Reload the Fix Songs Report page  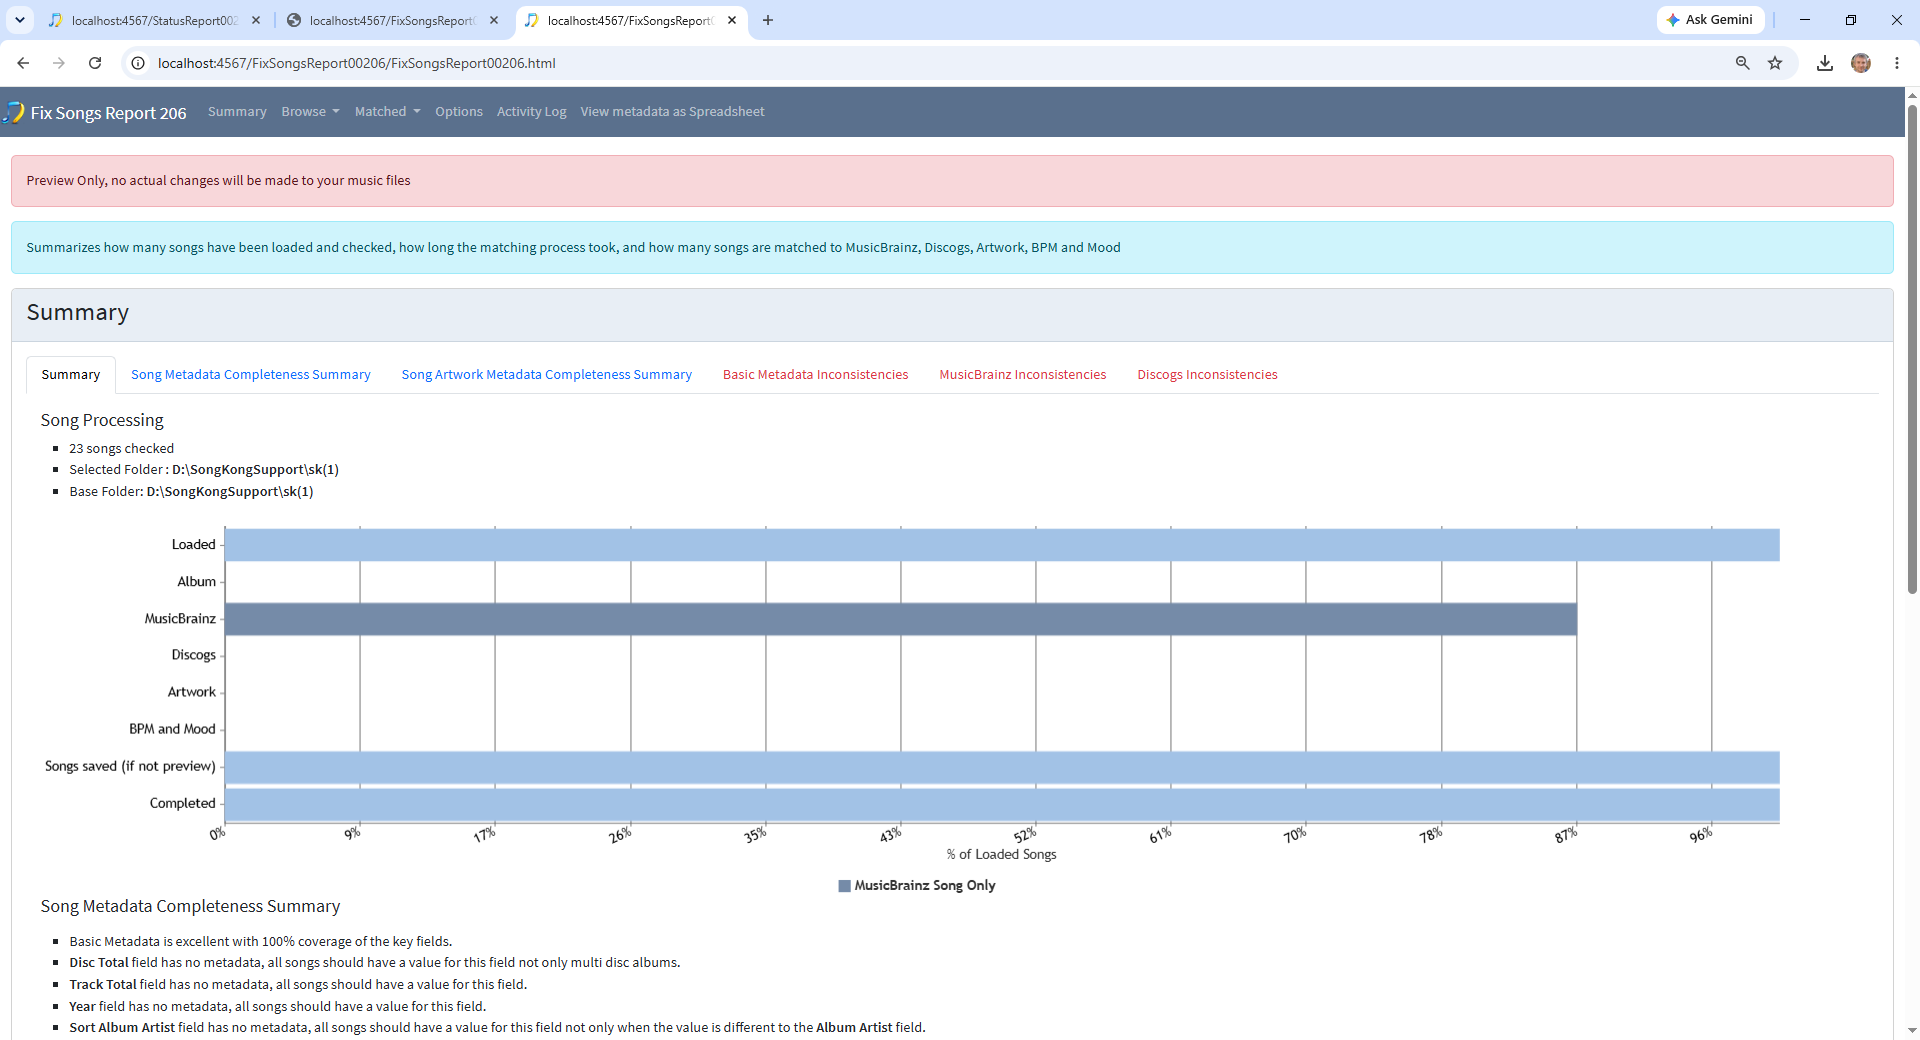(95, 63)
